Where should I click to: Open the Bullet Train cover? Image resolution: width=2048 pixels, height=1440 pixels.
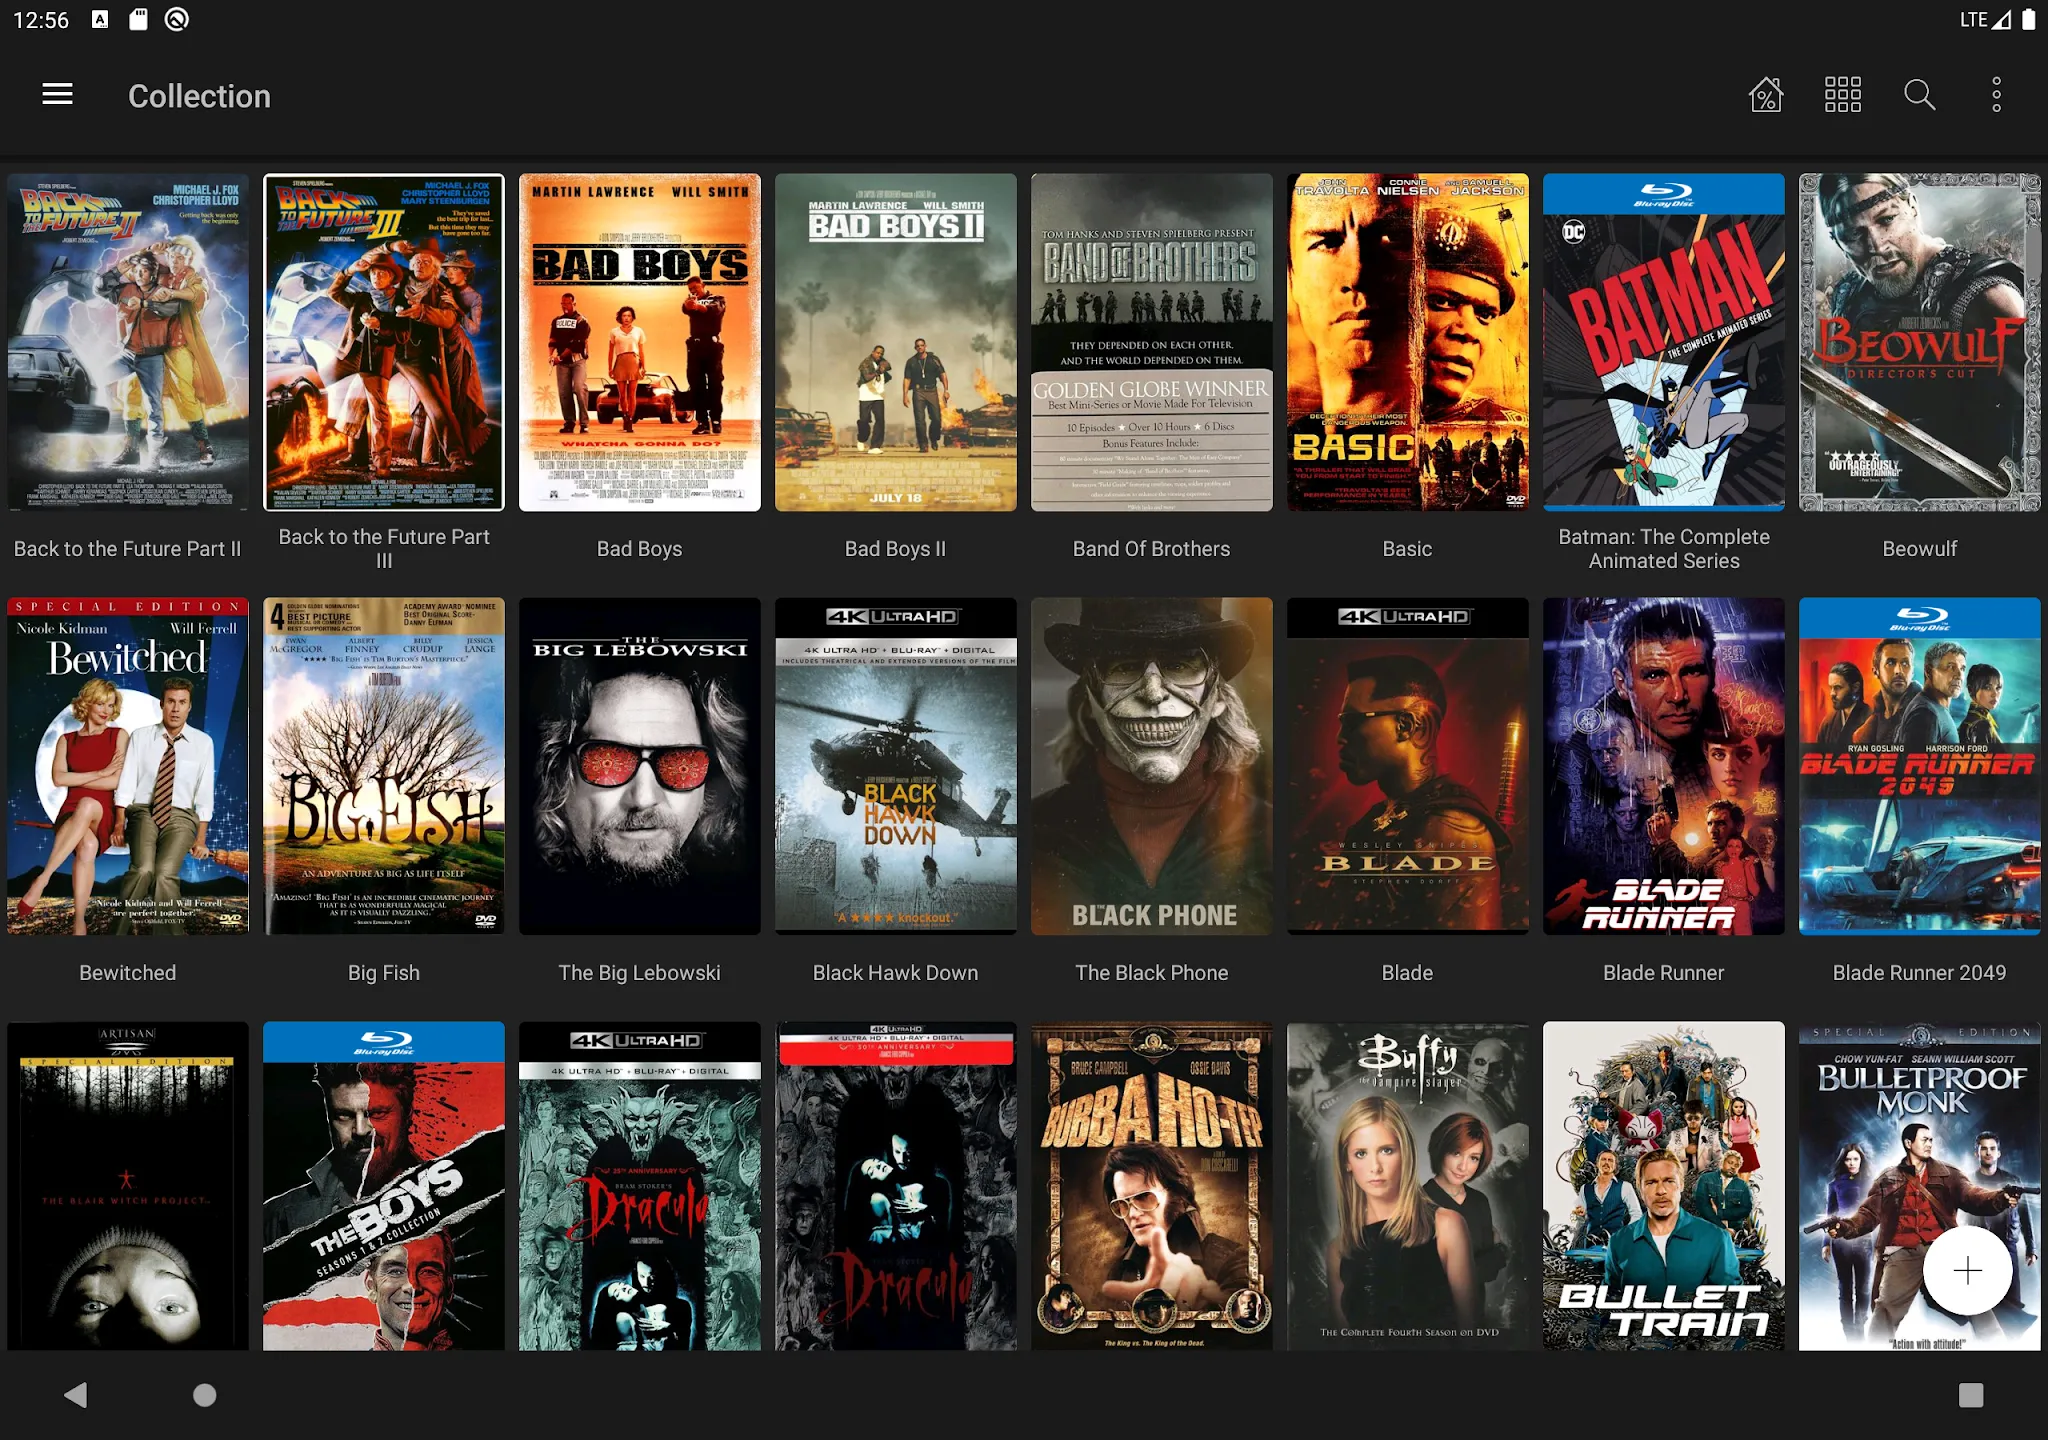[x=1664, y=1186]
